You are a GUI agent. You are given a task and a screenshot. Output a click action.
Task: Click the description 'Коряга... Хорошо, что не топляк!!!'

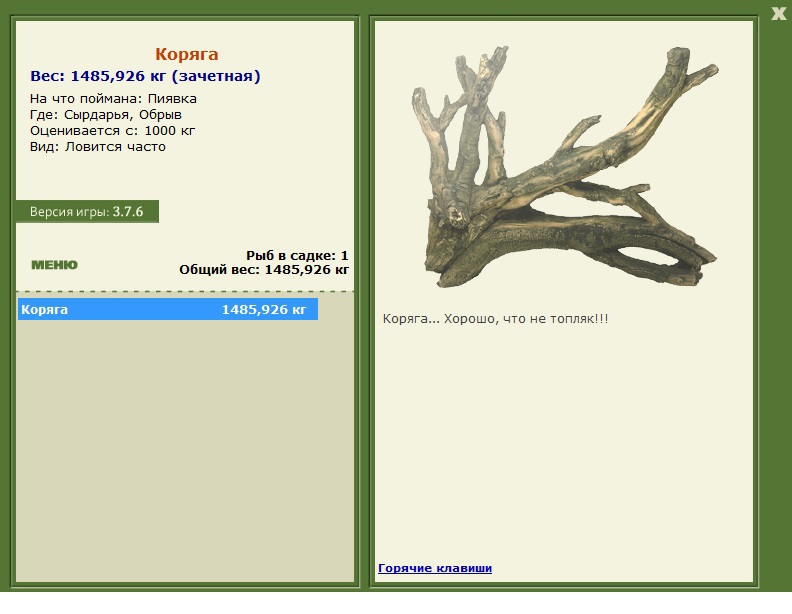[496, 319]
